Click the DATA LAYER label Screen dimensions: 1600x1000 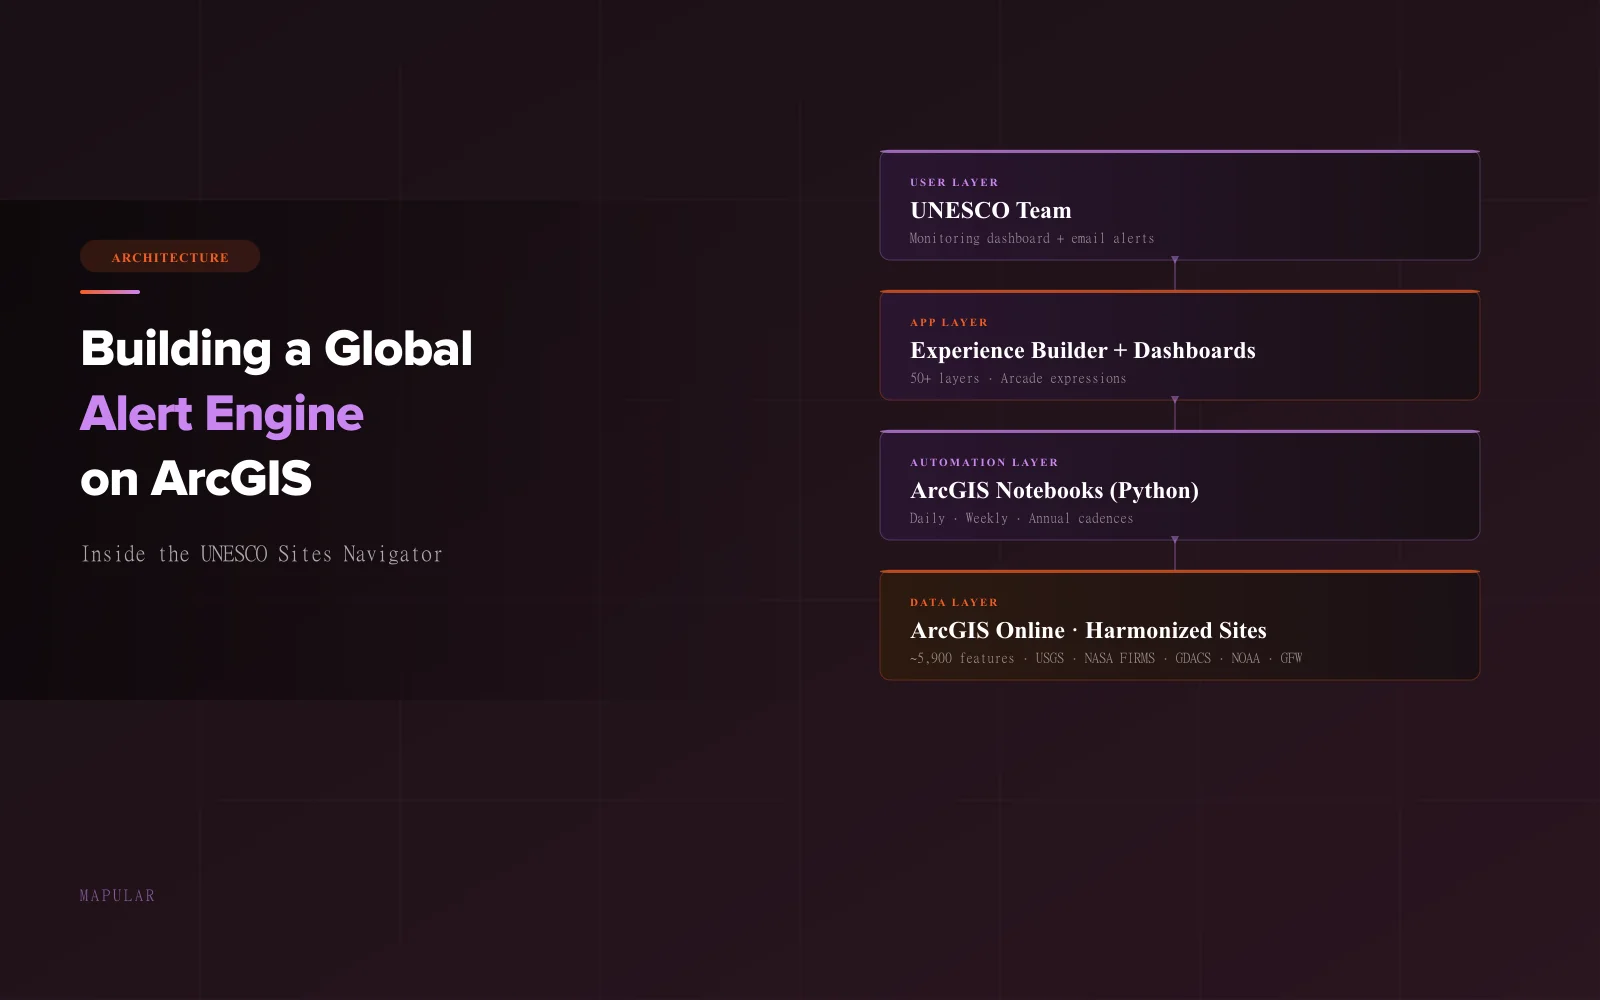pos(952,602)
